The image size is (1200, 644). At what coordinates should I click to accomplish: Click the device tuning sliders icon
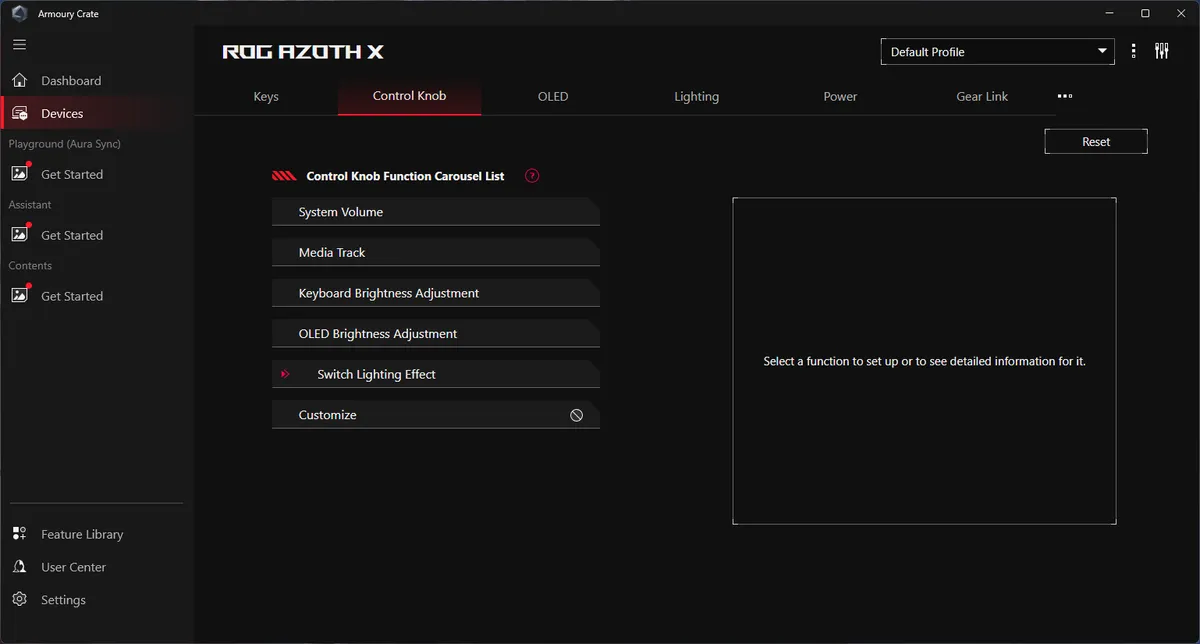pos(1161,50)
